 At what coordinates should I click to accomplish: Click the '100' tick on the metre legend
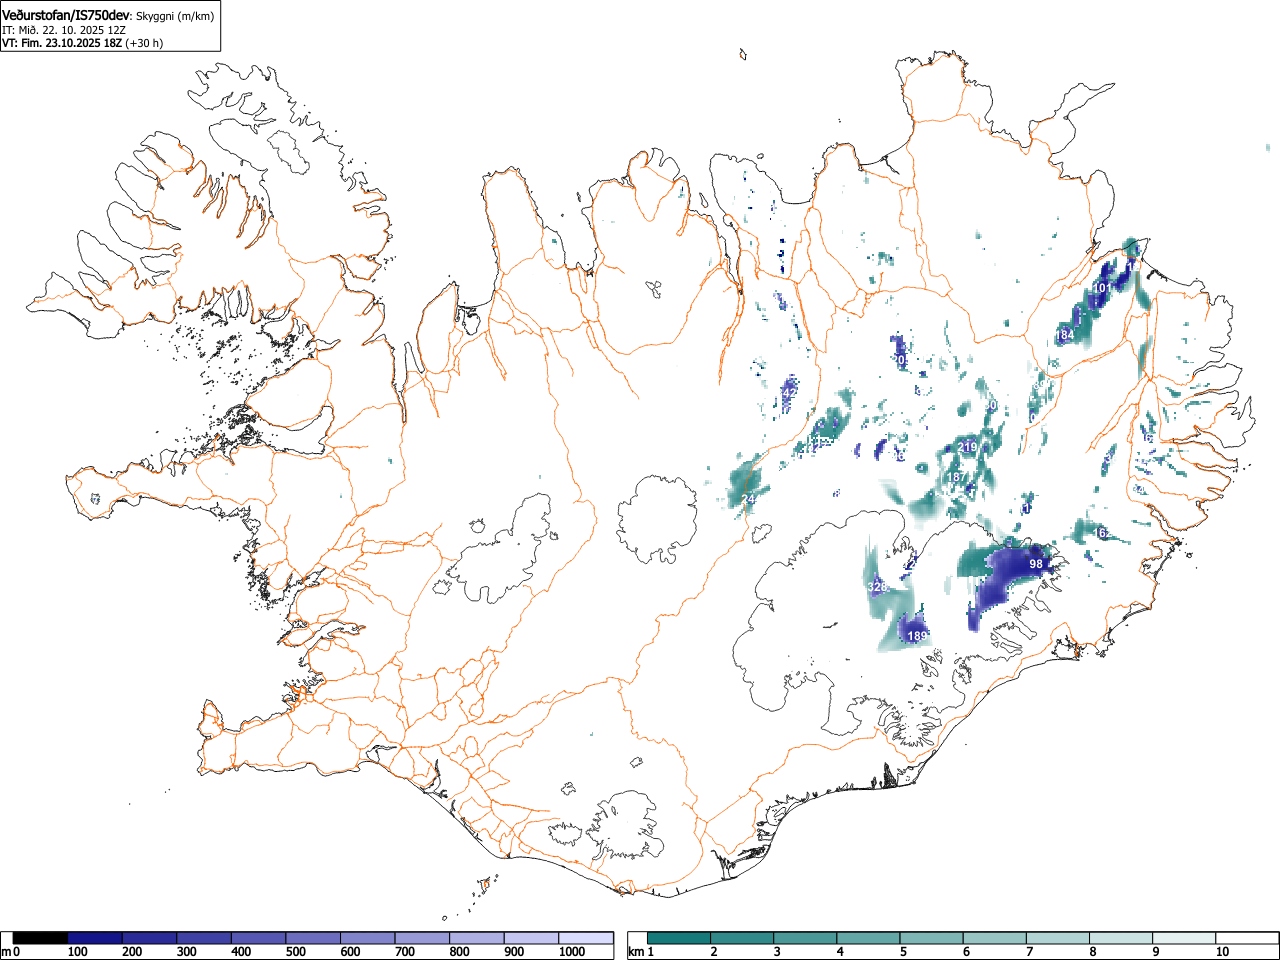click(78, 952)
